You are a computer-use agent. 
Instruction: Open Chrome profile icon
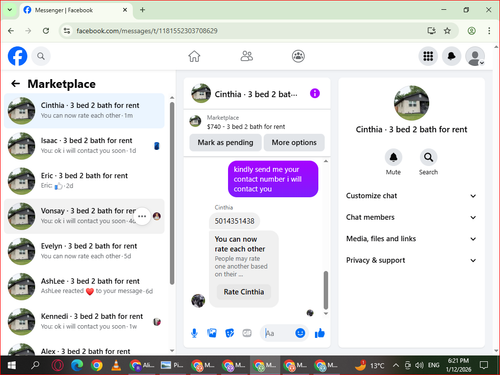471,31
